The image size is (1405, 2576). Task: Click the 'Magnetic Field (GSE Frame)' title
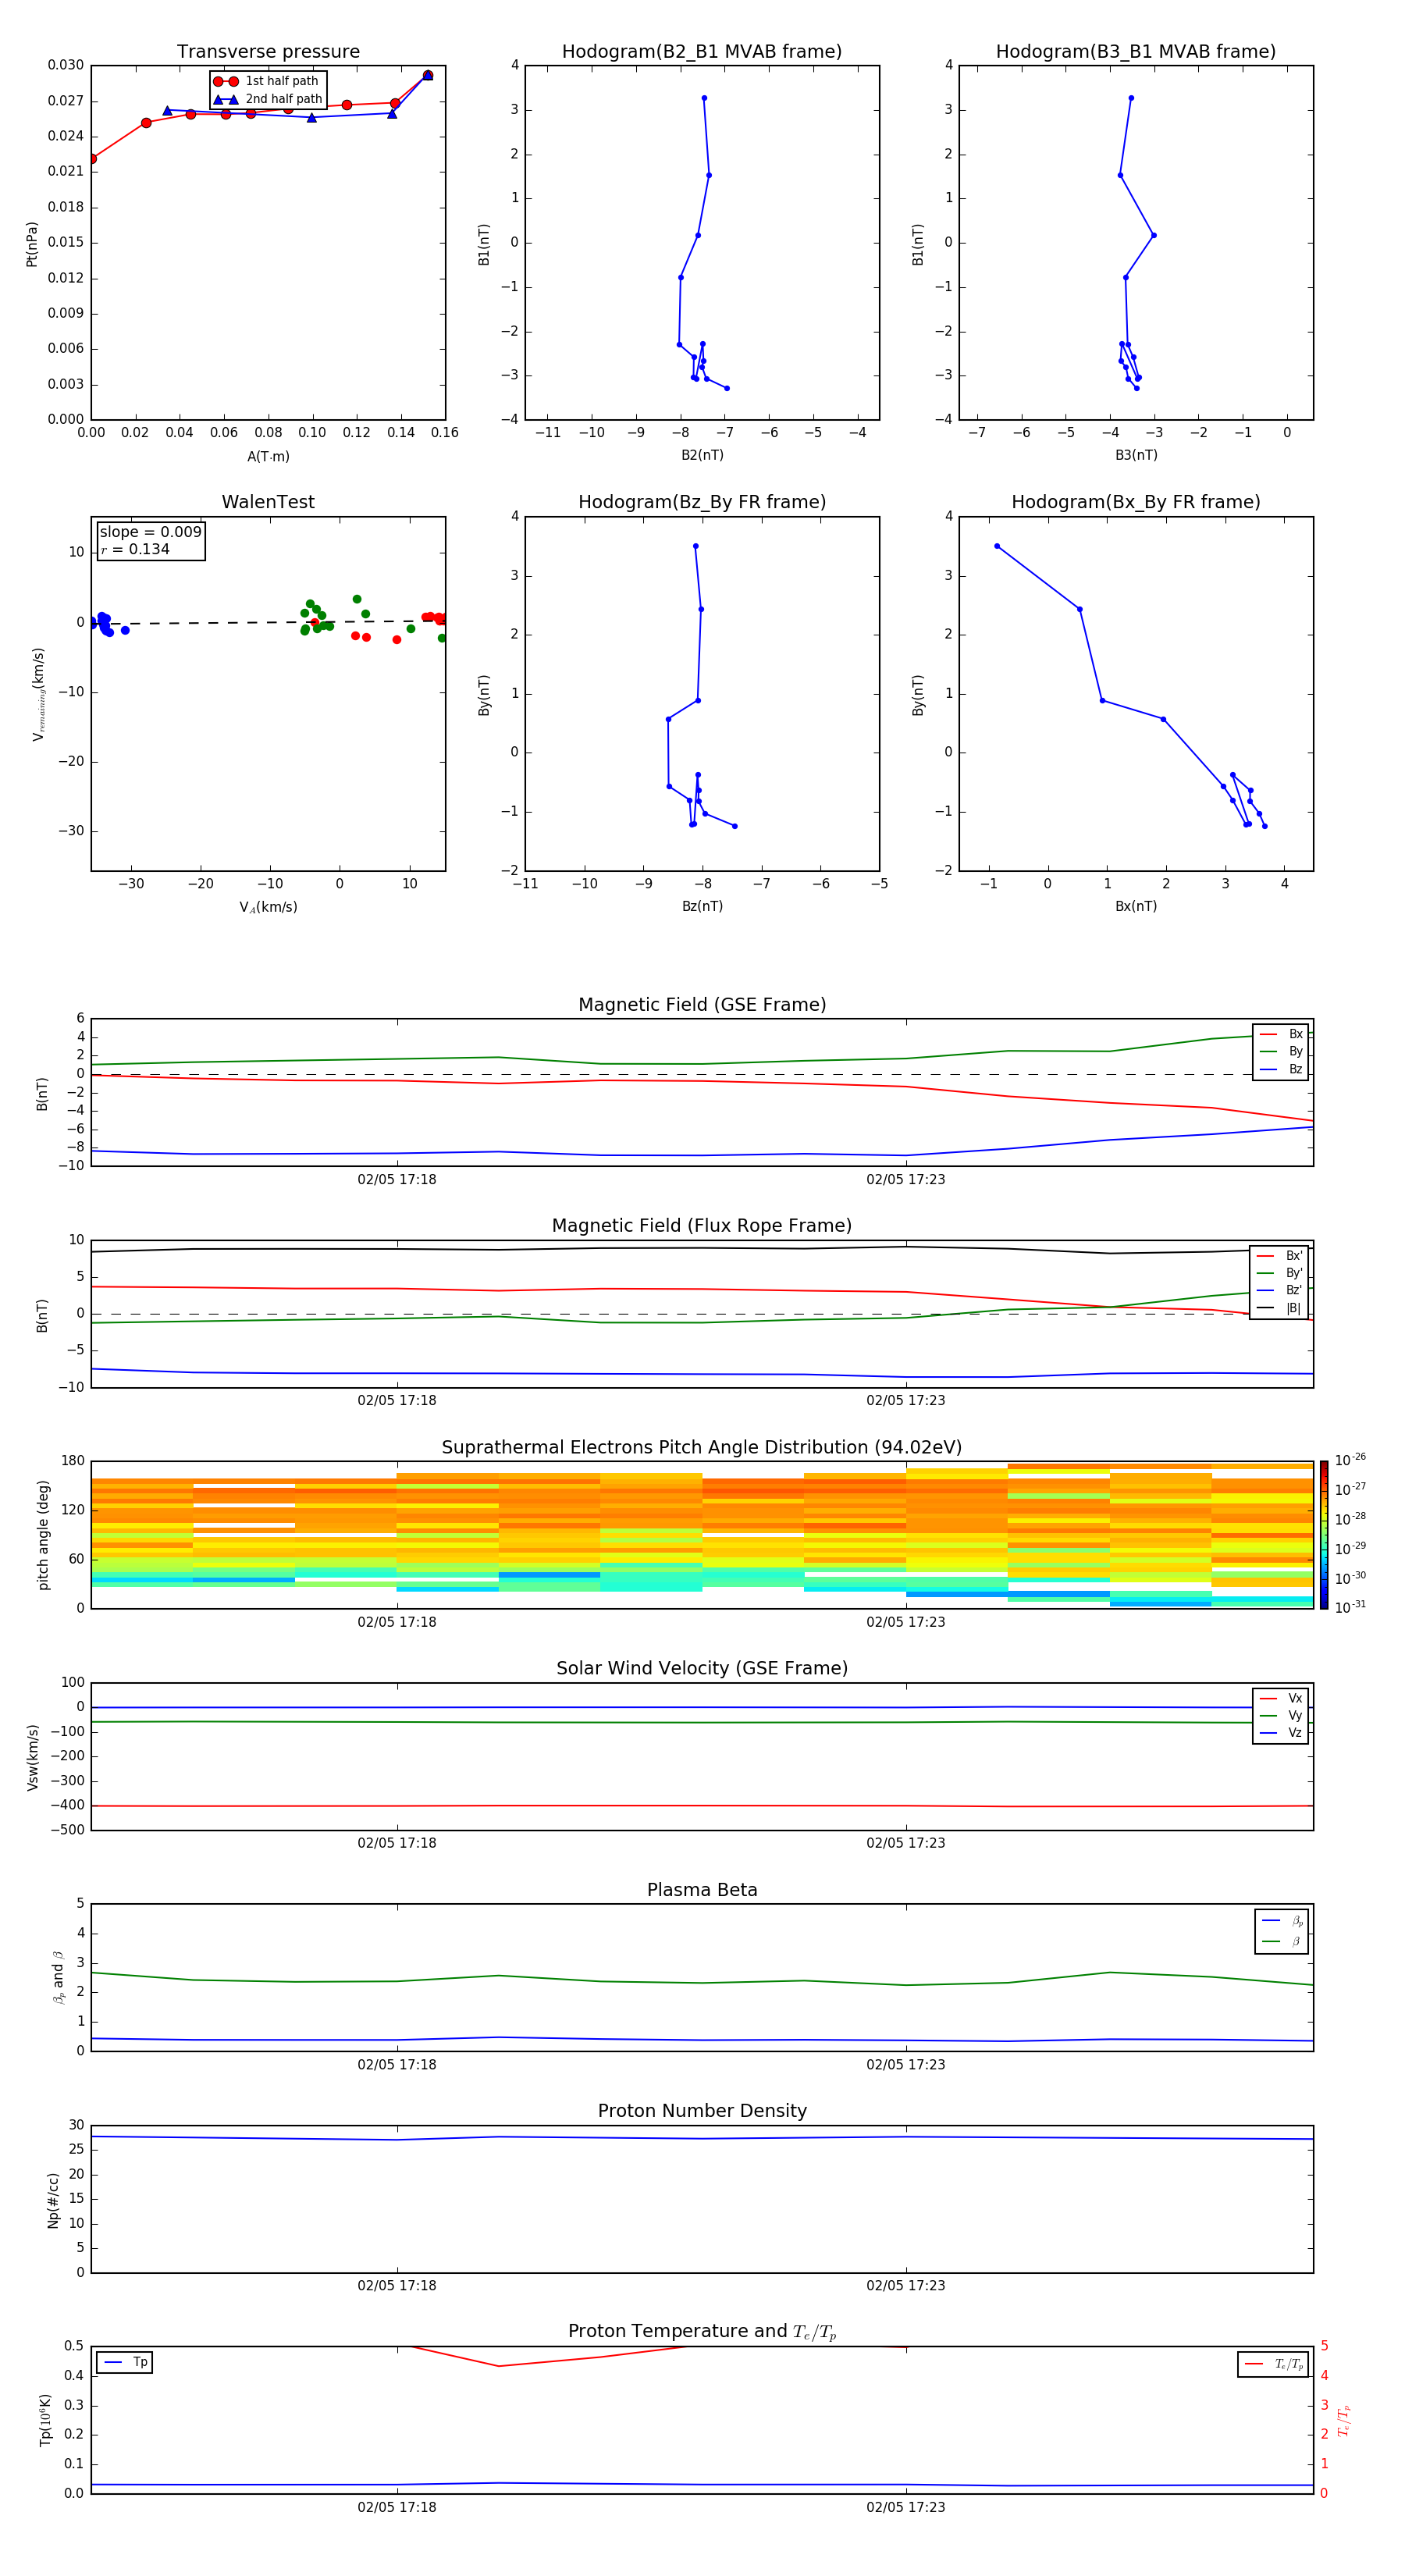click(702, 1004)
